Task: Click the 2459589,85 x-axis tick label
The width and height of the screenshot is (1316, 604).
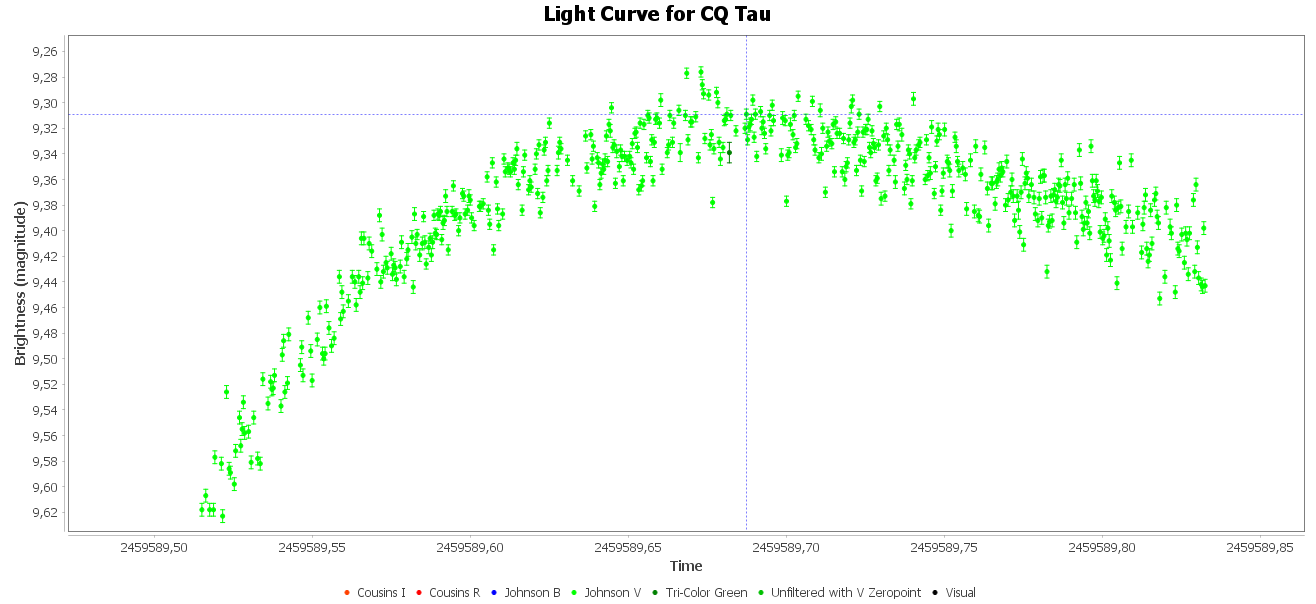Action: [1260, 548]
